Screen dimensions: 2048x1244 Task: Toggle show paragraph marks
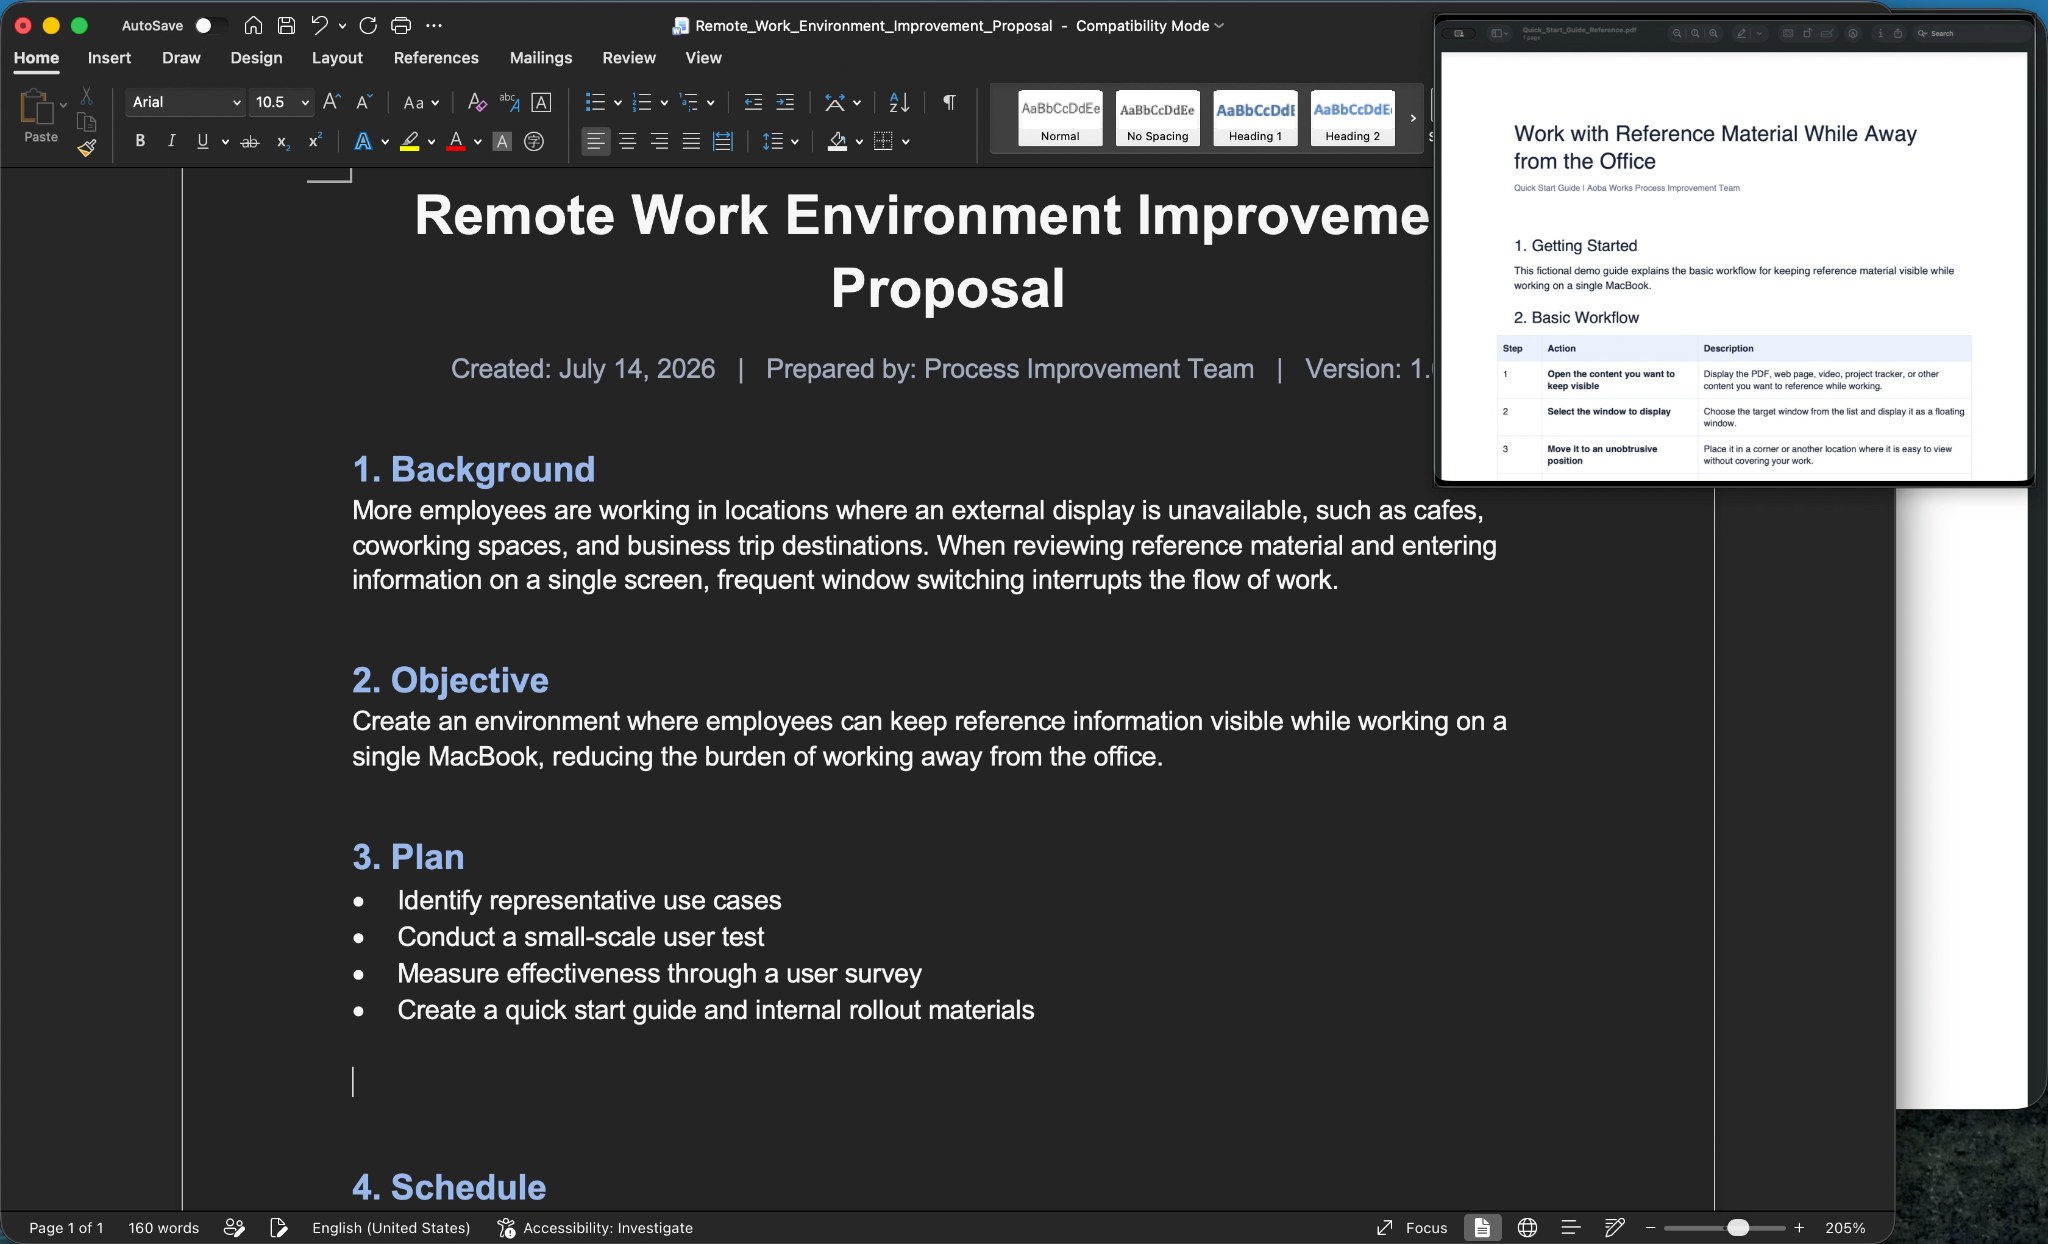click(949, 102)
